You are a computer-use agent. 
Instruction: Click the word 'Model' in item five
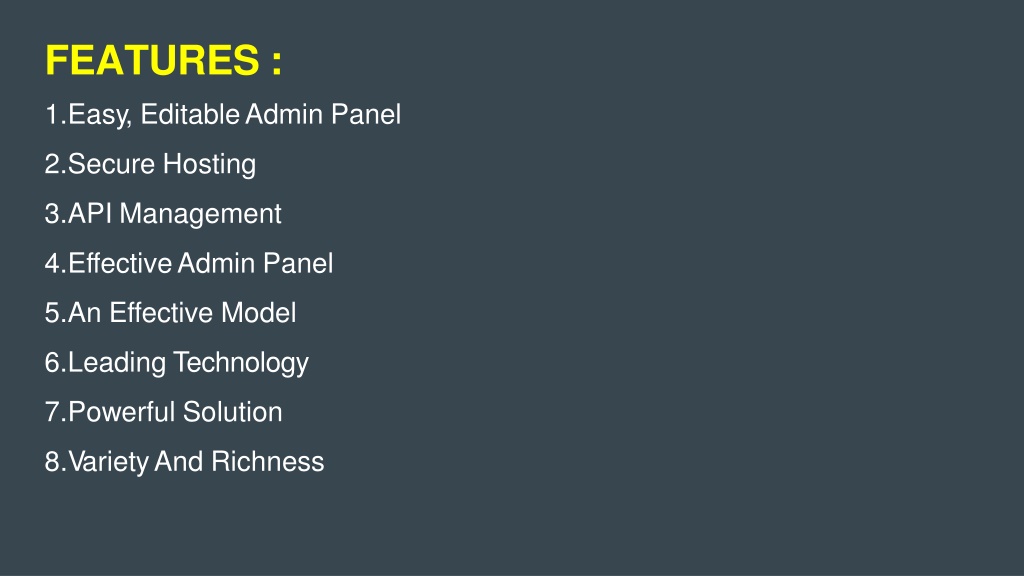tap(259, 313)
